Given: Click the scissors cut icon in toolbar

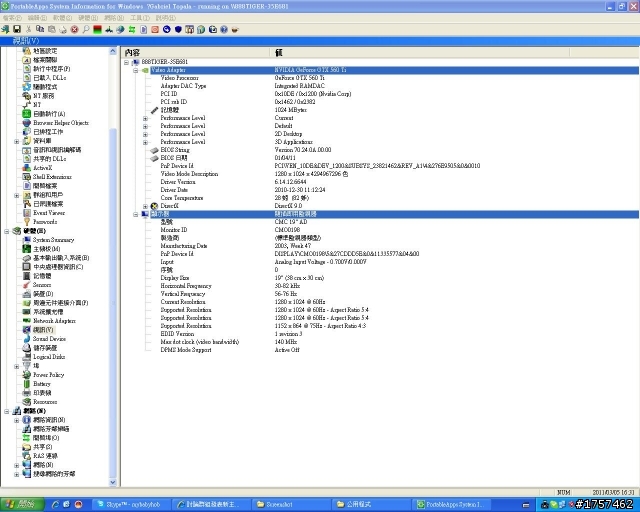Looking at the screenshot, I should point(28,29).
